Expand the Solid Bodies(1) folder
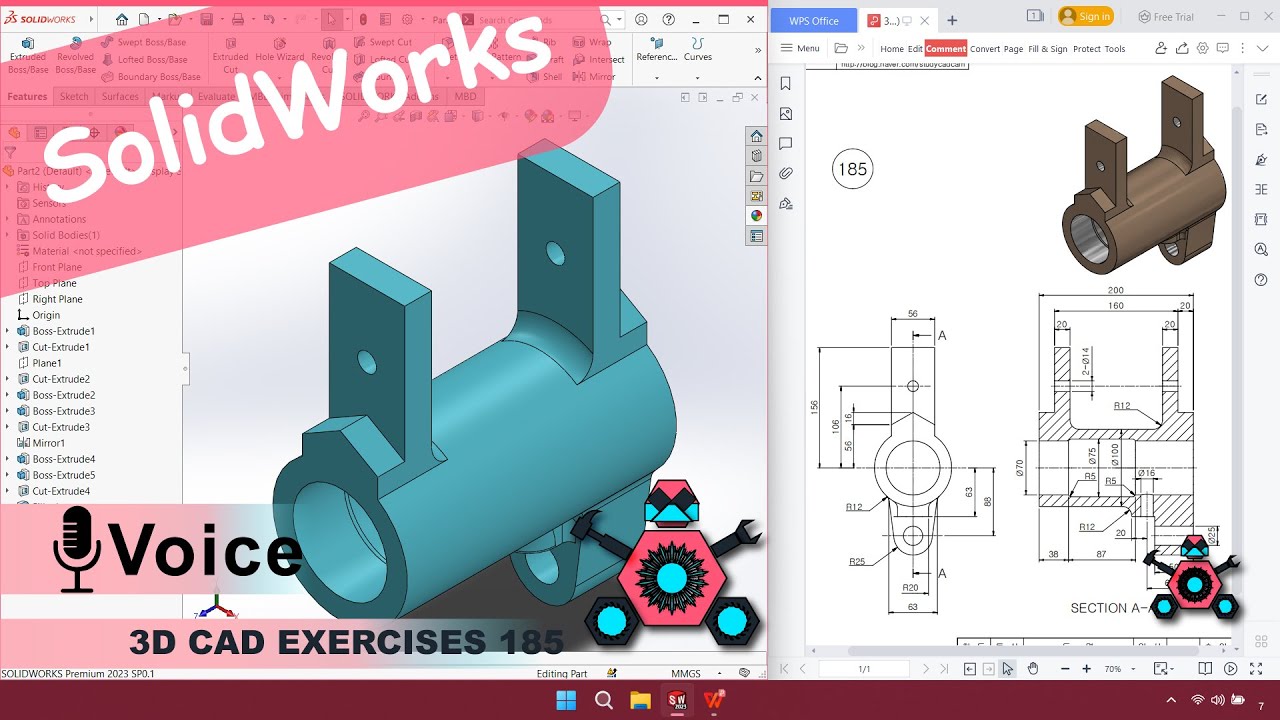 (x=8, y=235)
